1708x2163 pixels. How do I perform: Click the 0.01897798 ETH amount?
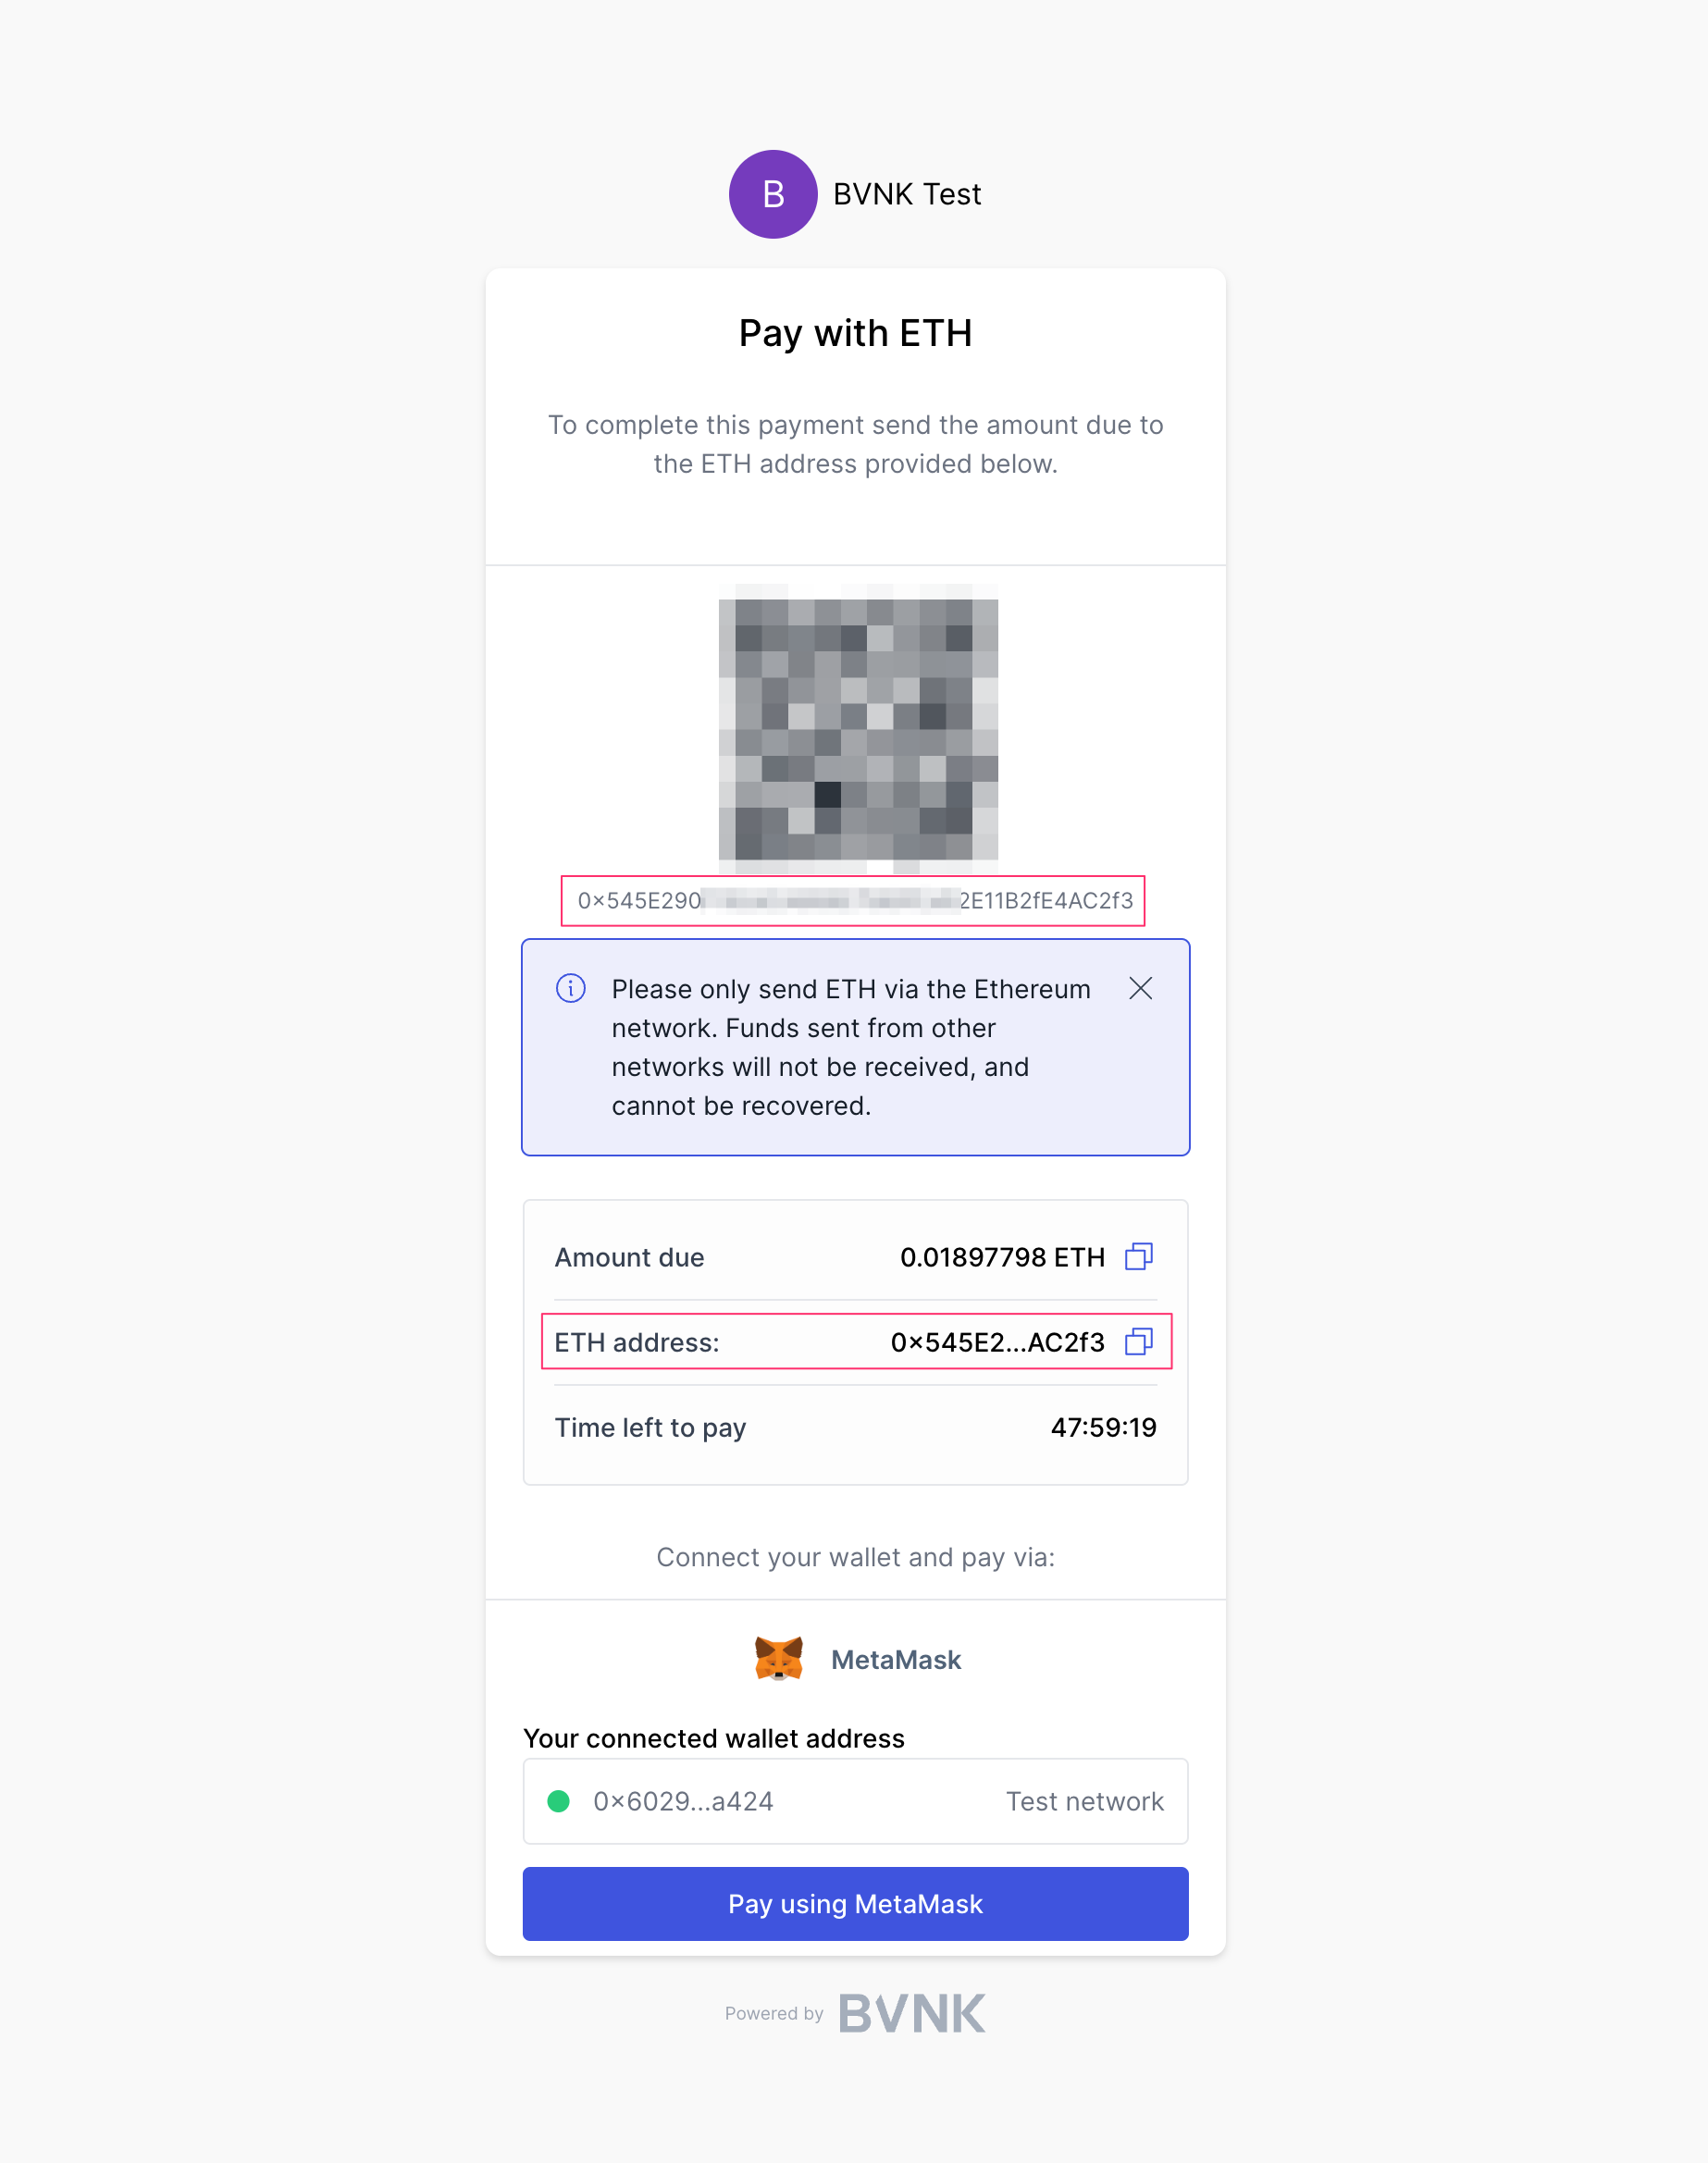(1002, 1257)
